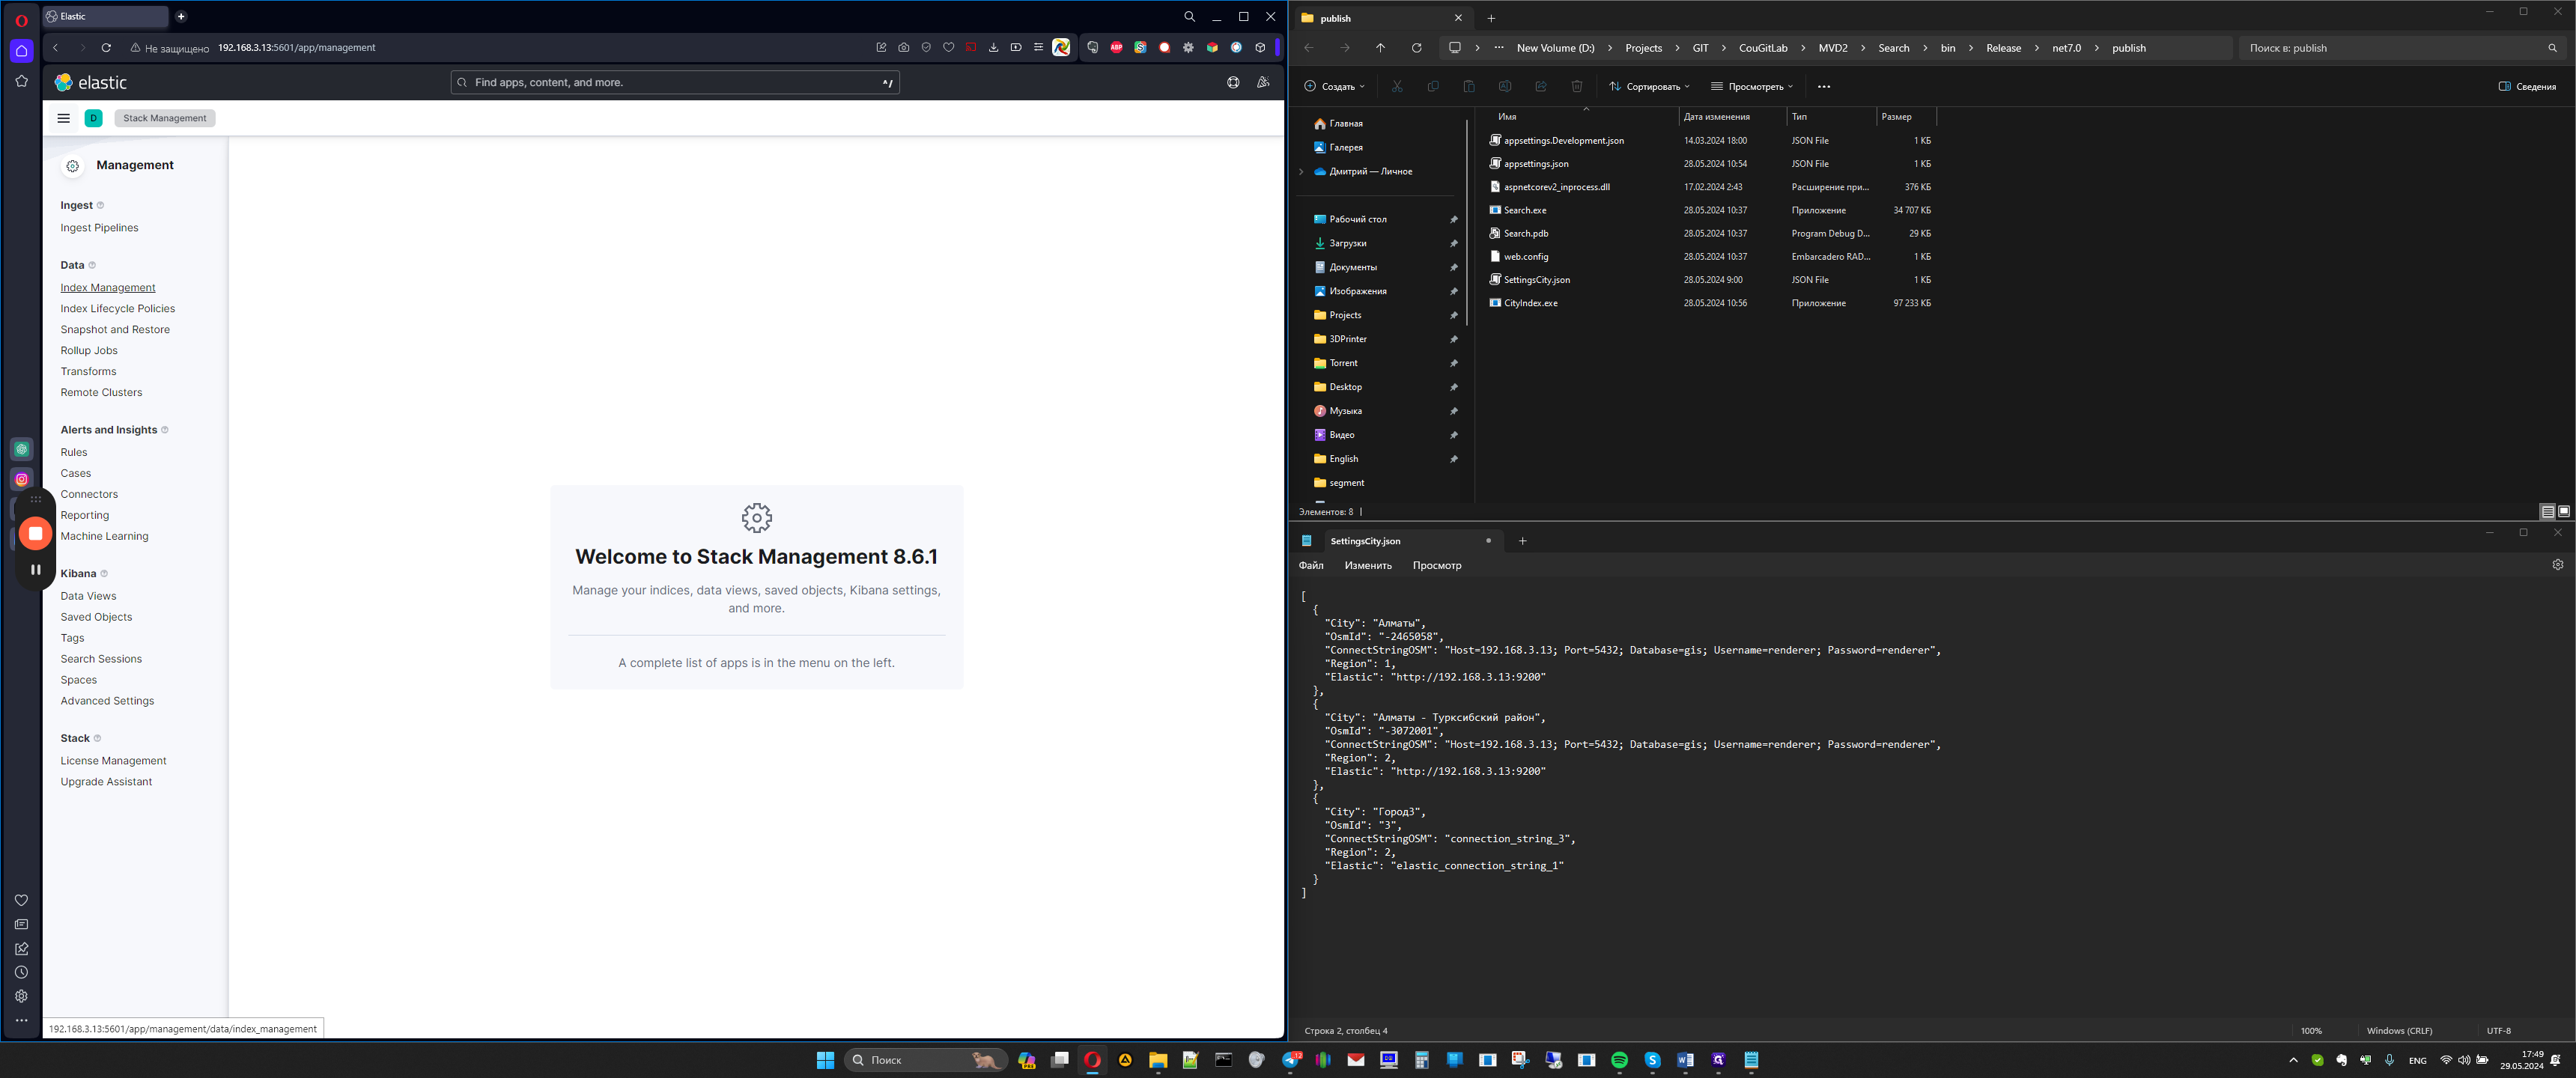Expand the breadcrumb chevron after Release
Viewport: 2576px width, 1078px height.
tap(2036, 48)
